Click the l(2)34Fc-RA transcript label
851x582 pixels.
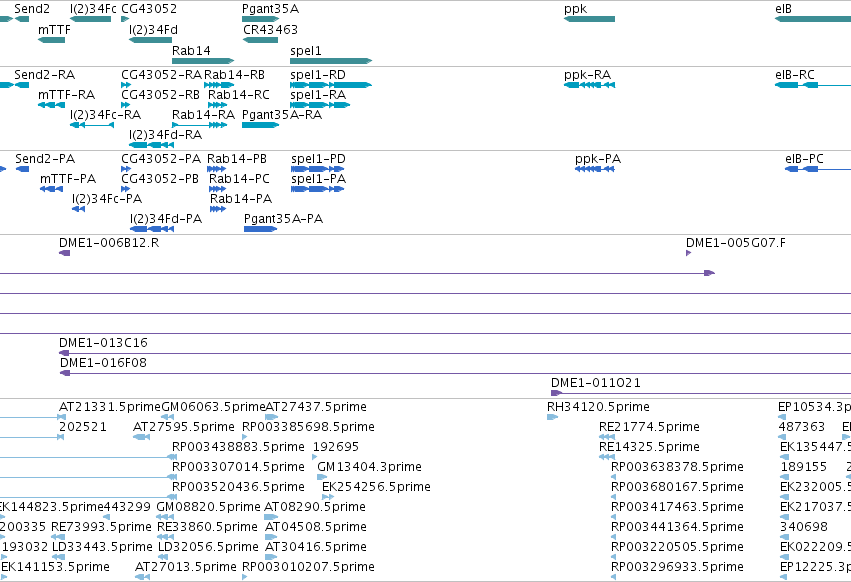click(x=105, y=115)
